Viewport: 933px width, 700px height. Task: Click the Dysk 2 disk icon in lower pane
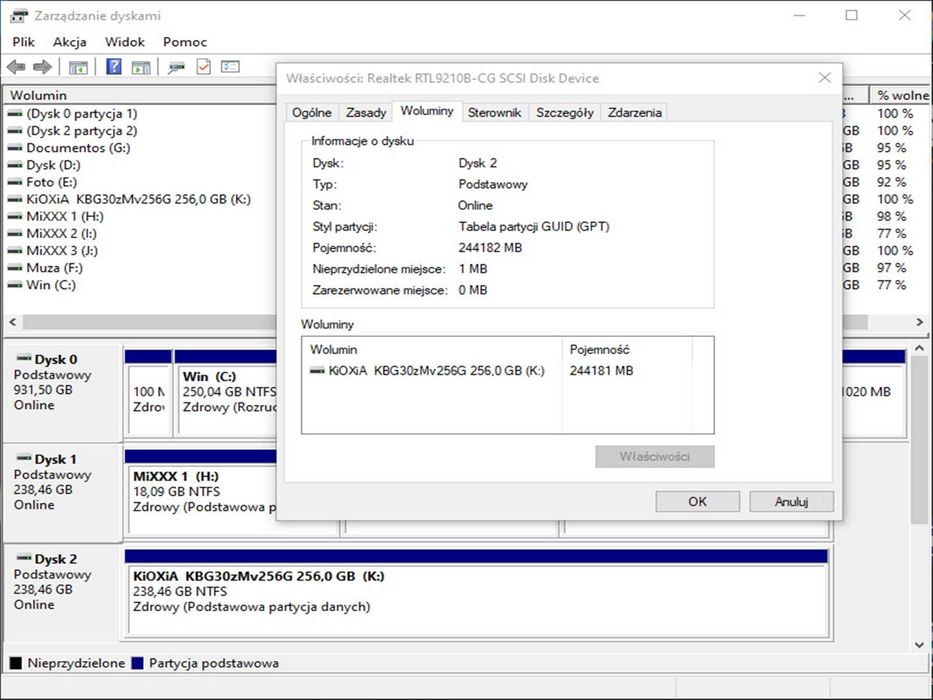pyautogui.click(x=24, y=558)
